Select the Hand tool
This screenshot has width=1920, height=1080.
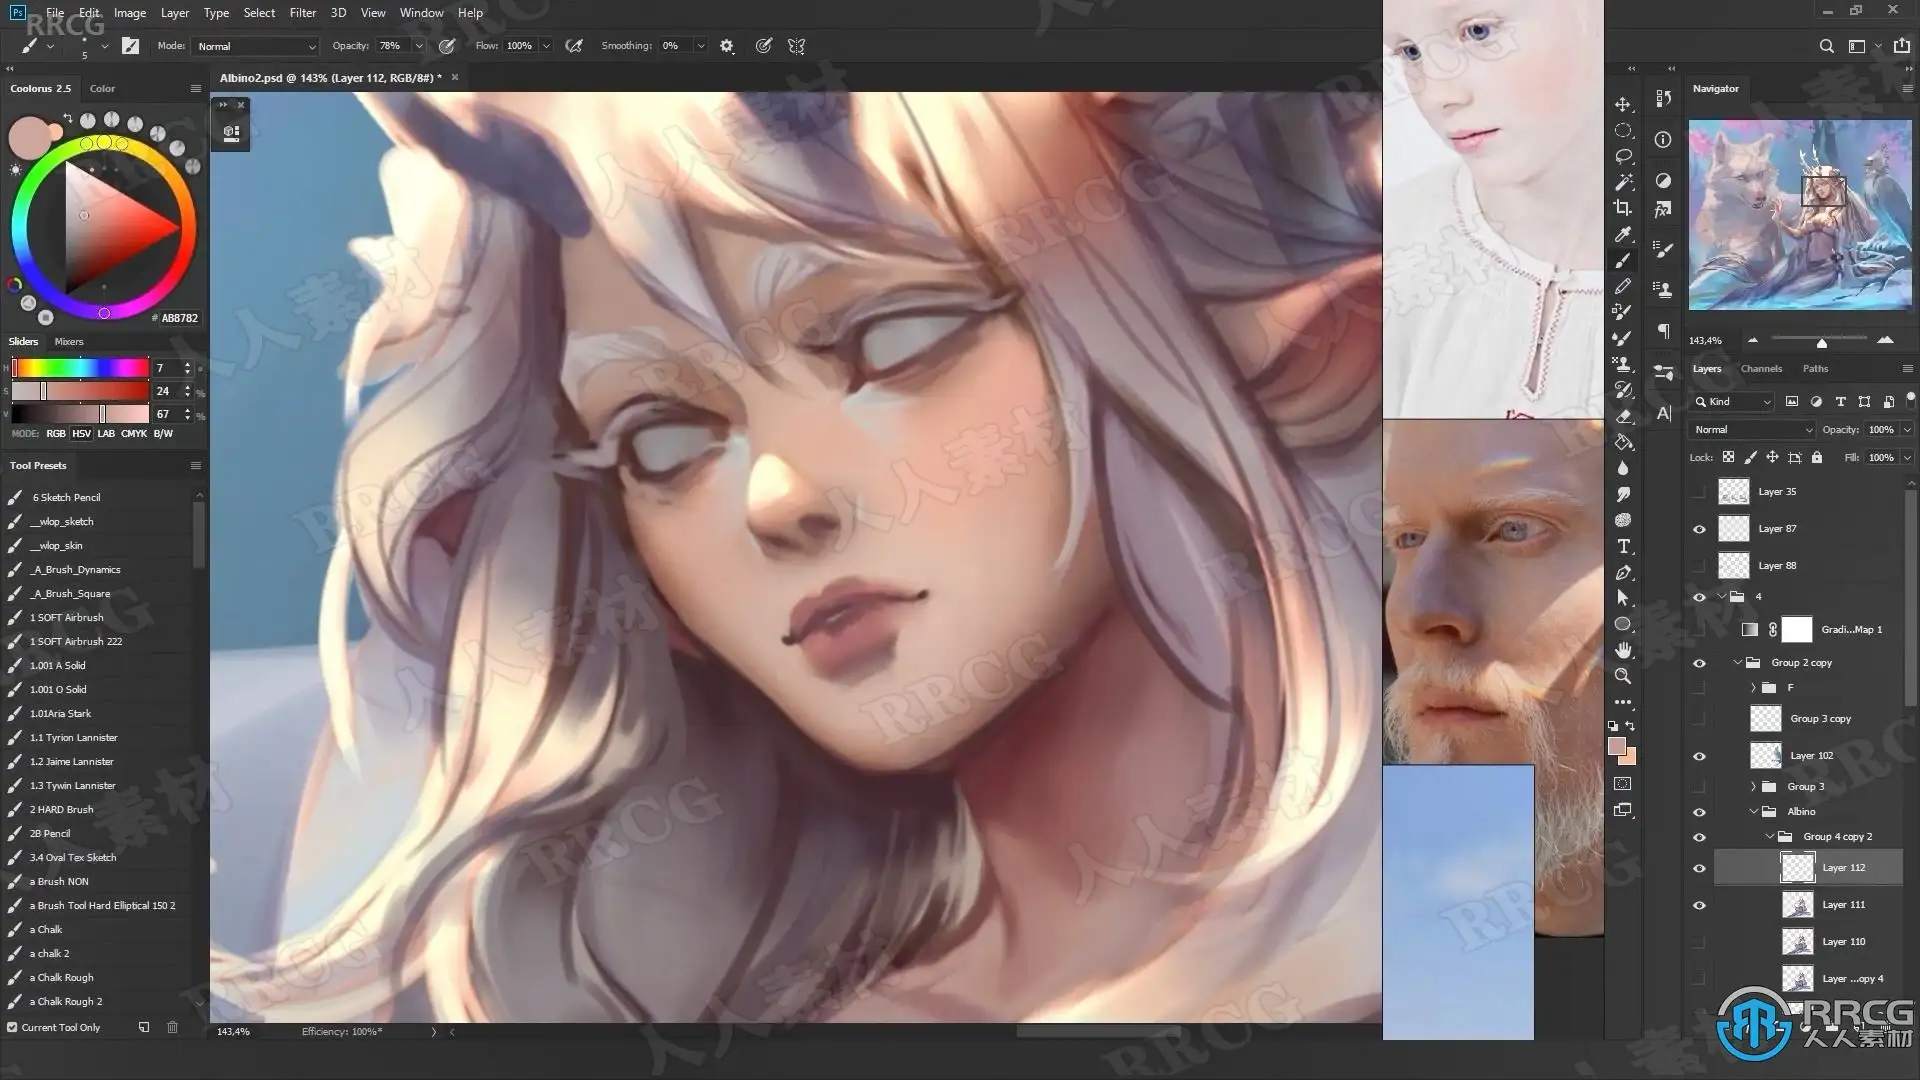click(x=1623, y=650)
